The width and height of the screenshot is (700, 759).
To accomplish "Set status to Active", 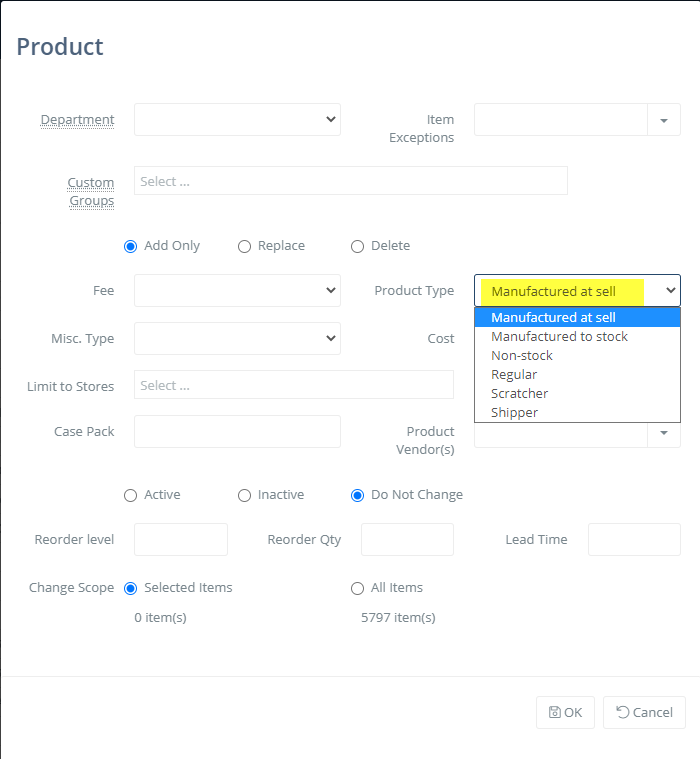I will tap(130, 496).
